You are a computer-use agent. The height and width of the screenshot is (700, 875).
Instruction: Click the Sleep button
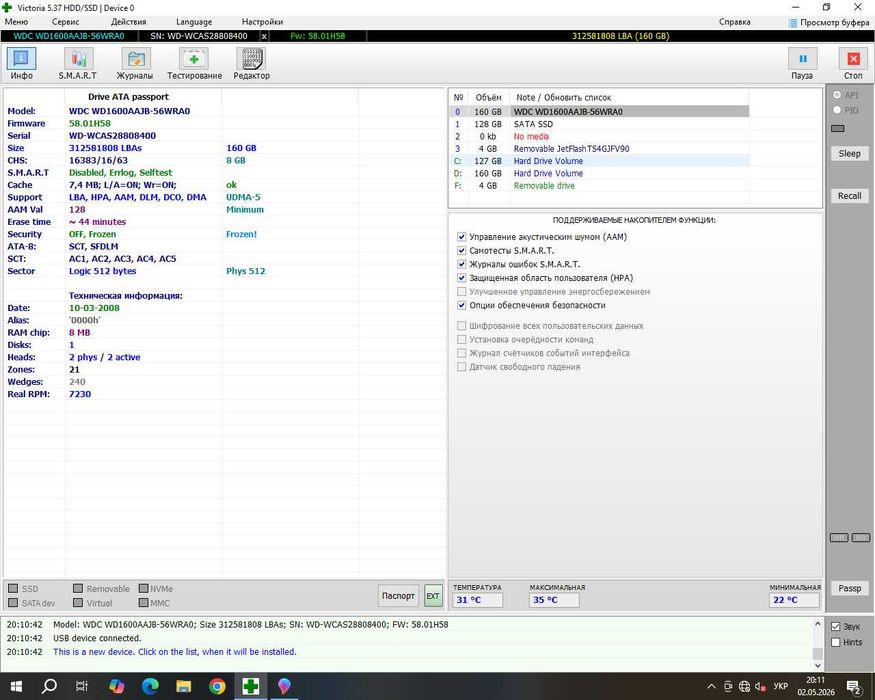[x=849, y=154]
